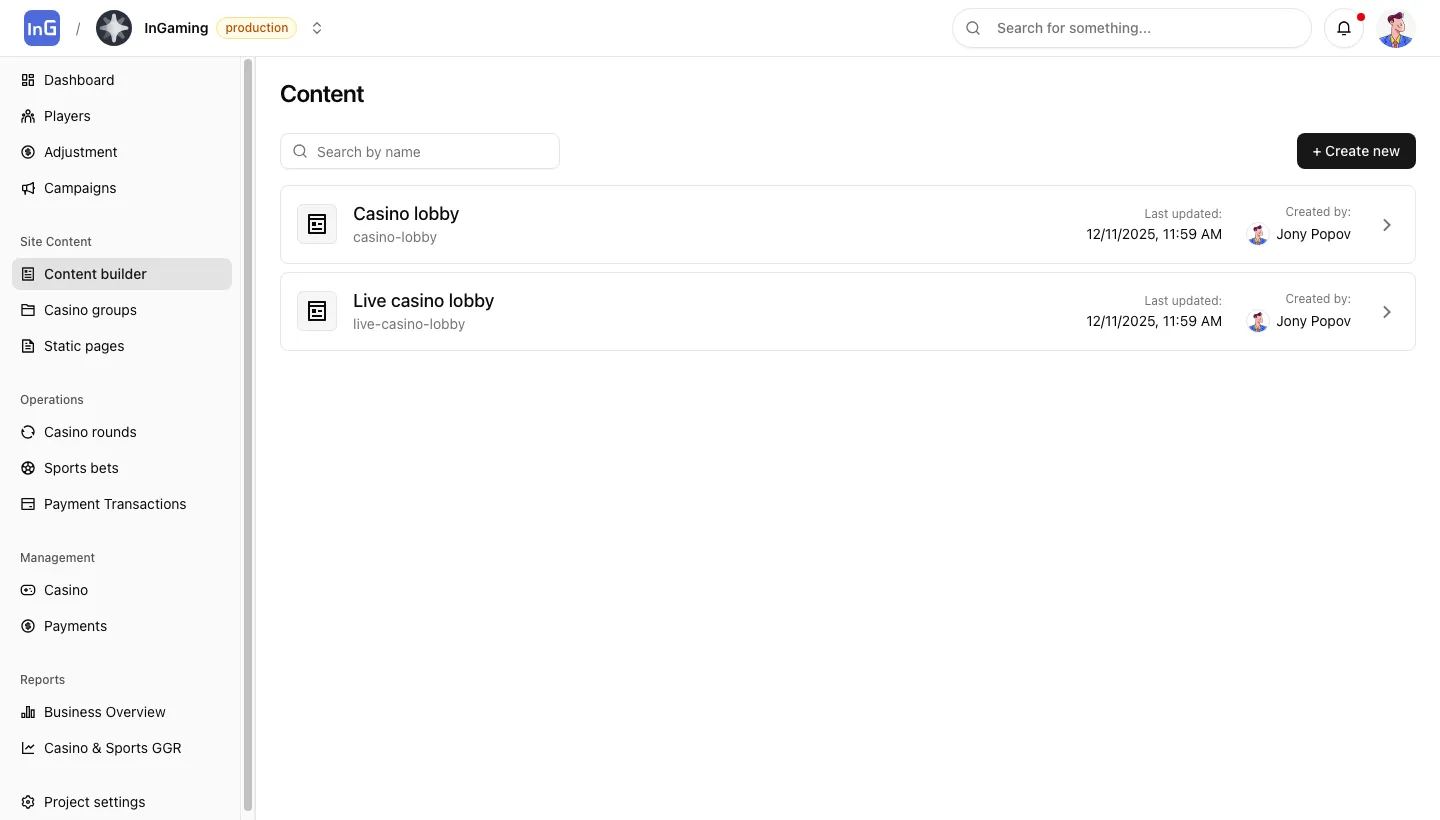Select the Business Overview chart icon
The height and width of the screenshot is (820, 1440).
tap(27, 712)
